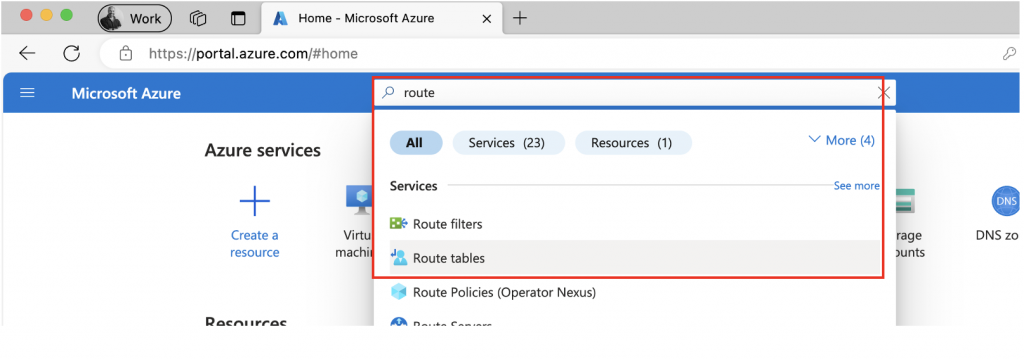1024x360 pixels.
Task: Select the Home - Microsoft Azure tab
Action: pos(383,18)
